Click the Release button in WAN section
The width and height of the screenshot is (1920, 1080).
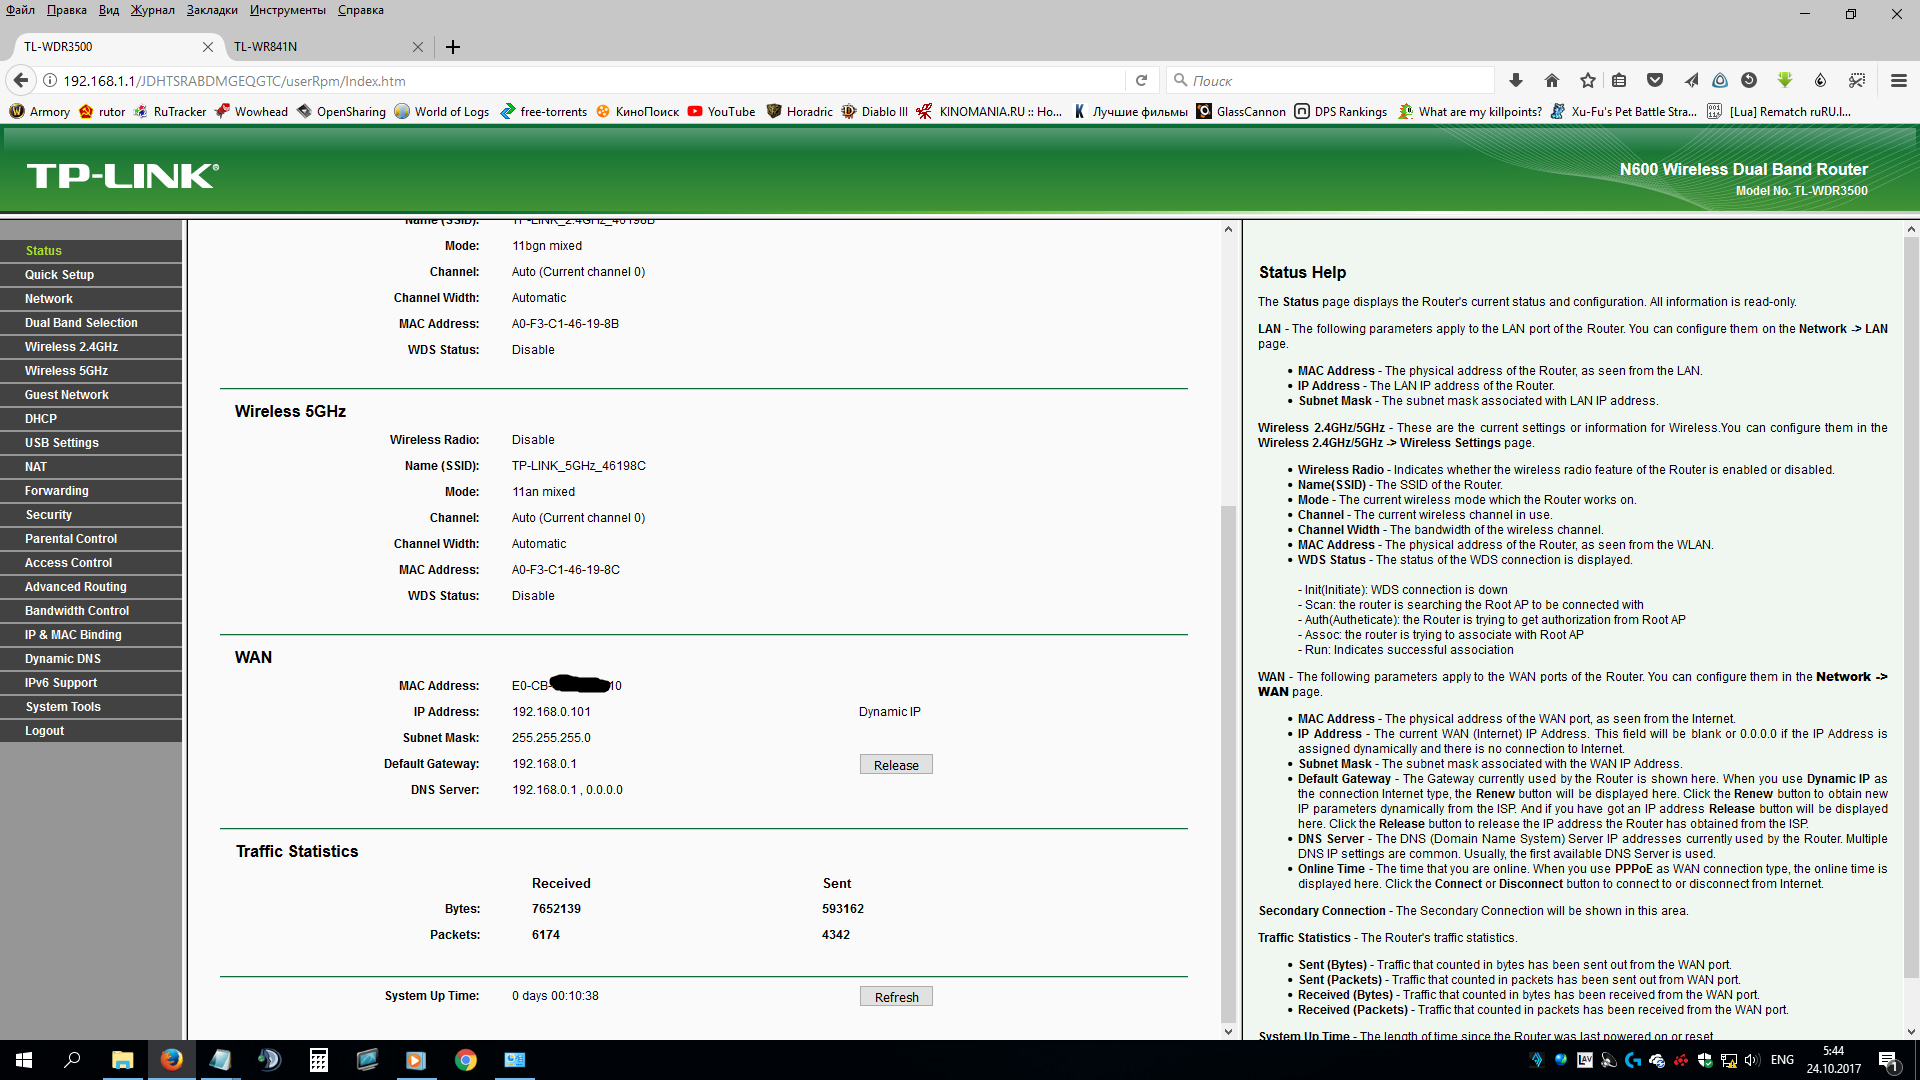(x=896, y=765)
